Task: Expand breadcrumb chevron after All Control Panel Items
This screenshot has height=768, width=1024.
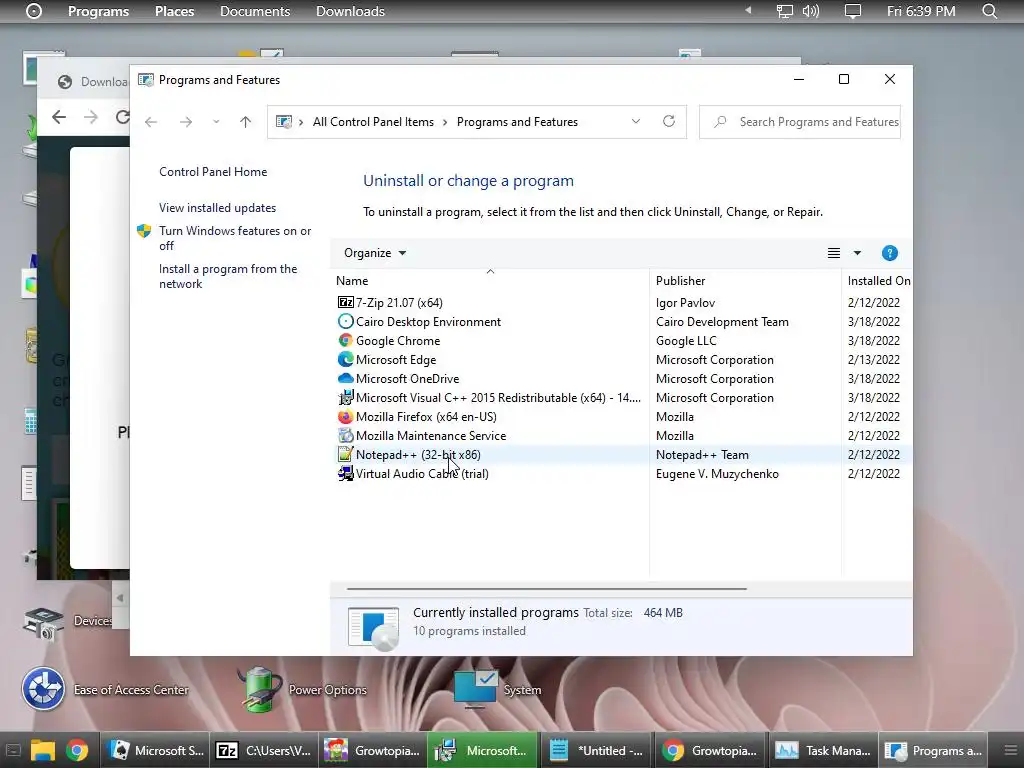Action: 445,122
